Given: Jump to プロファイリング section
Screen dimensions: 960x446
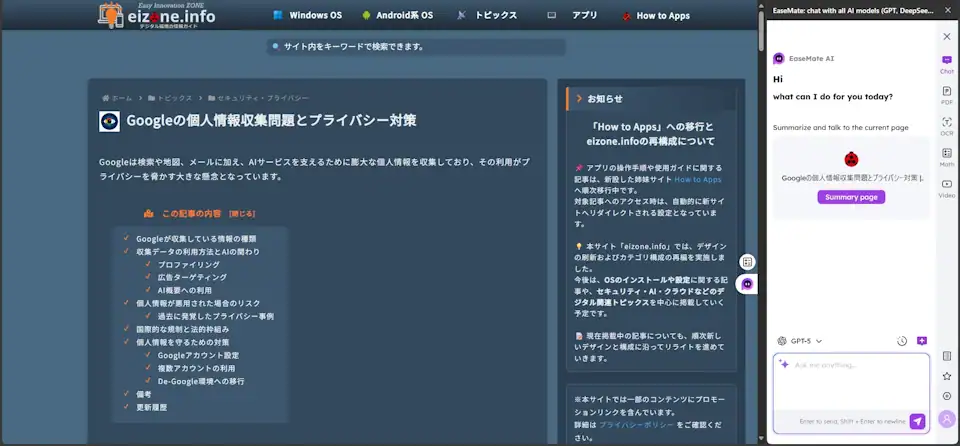Looking at the screenshot, I should (x=189, y=265).
